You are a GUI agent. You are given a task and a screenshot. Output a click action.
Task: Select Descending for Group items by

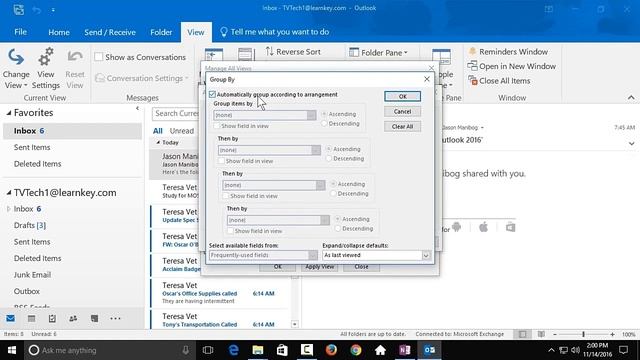pos(324,123)
